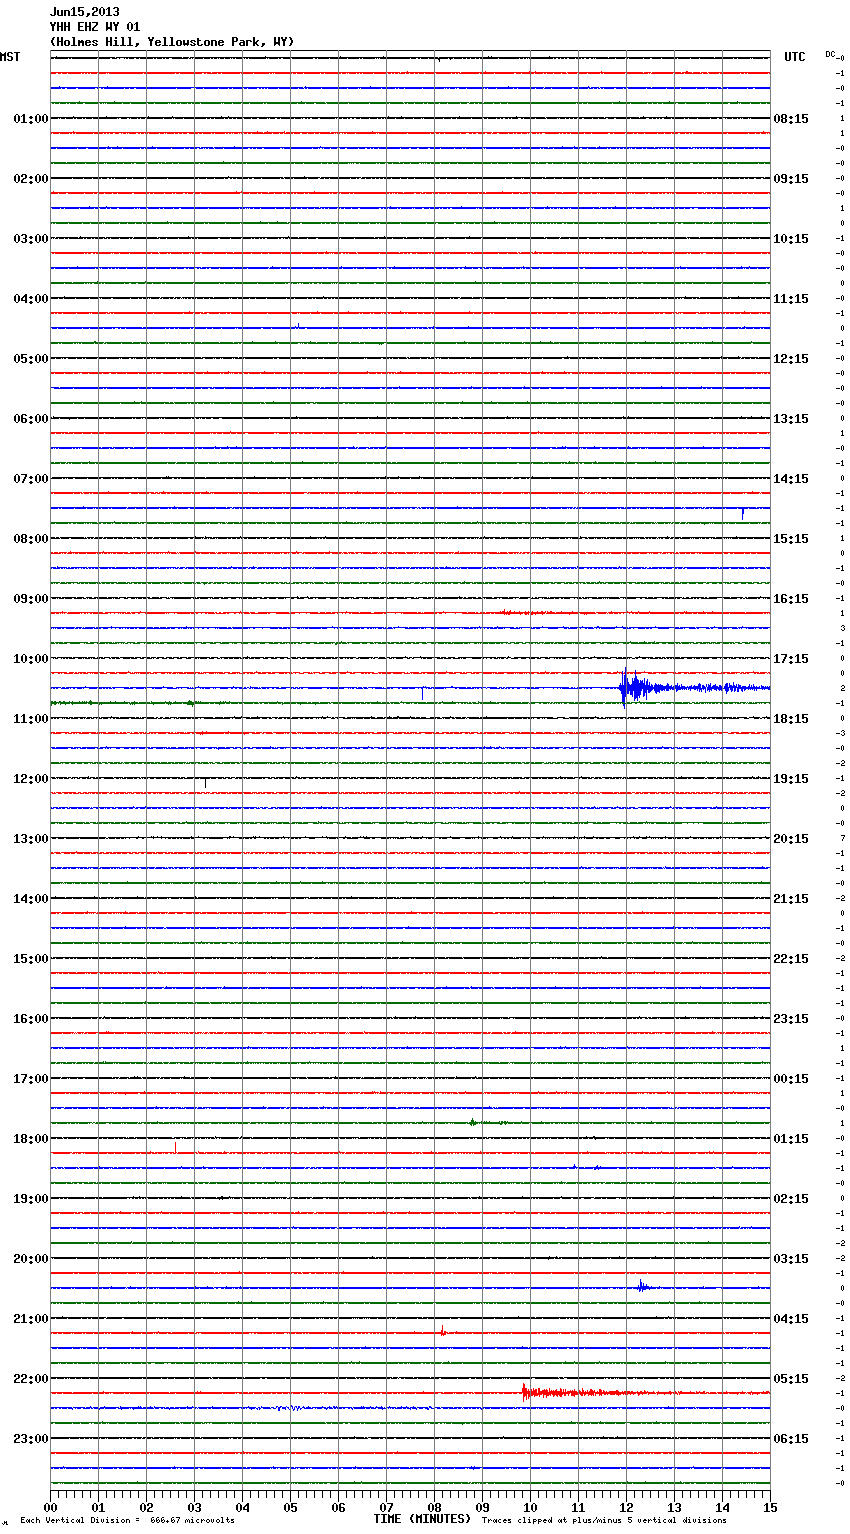850x1534 pixels.
Task: Click the small blue event on the 20:30 trace
Action: 642,1287
